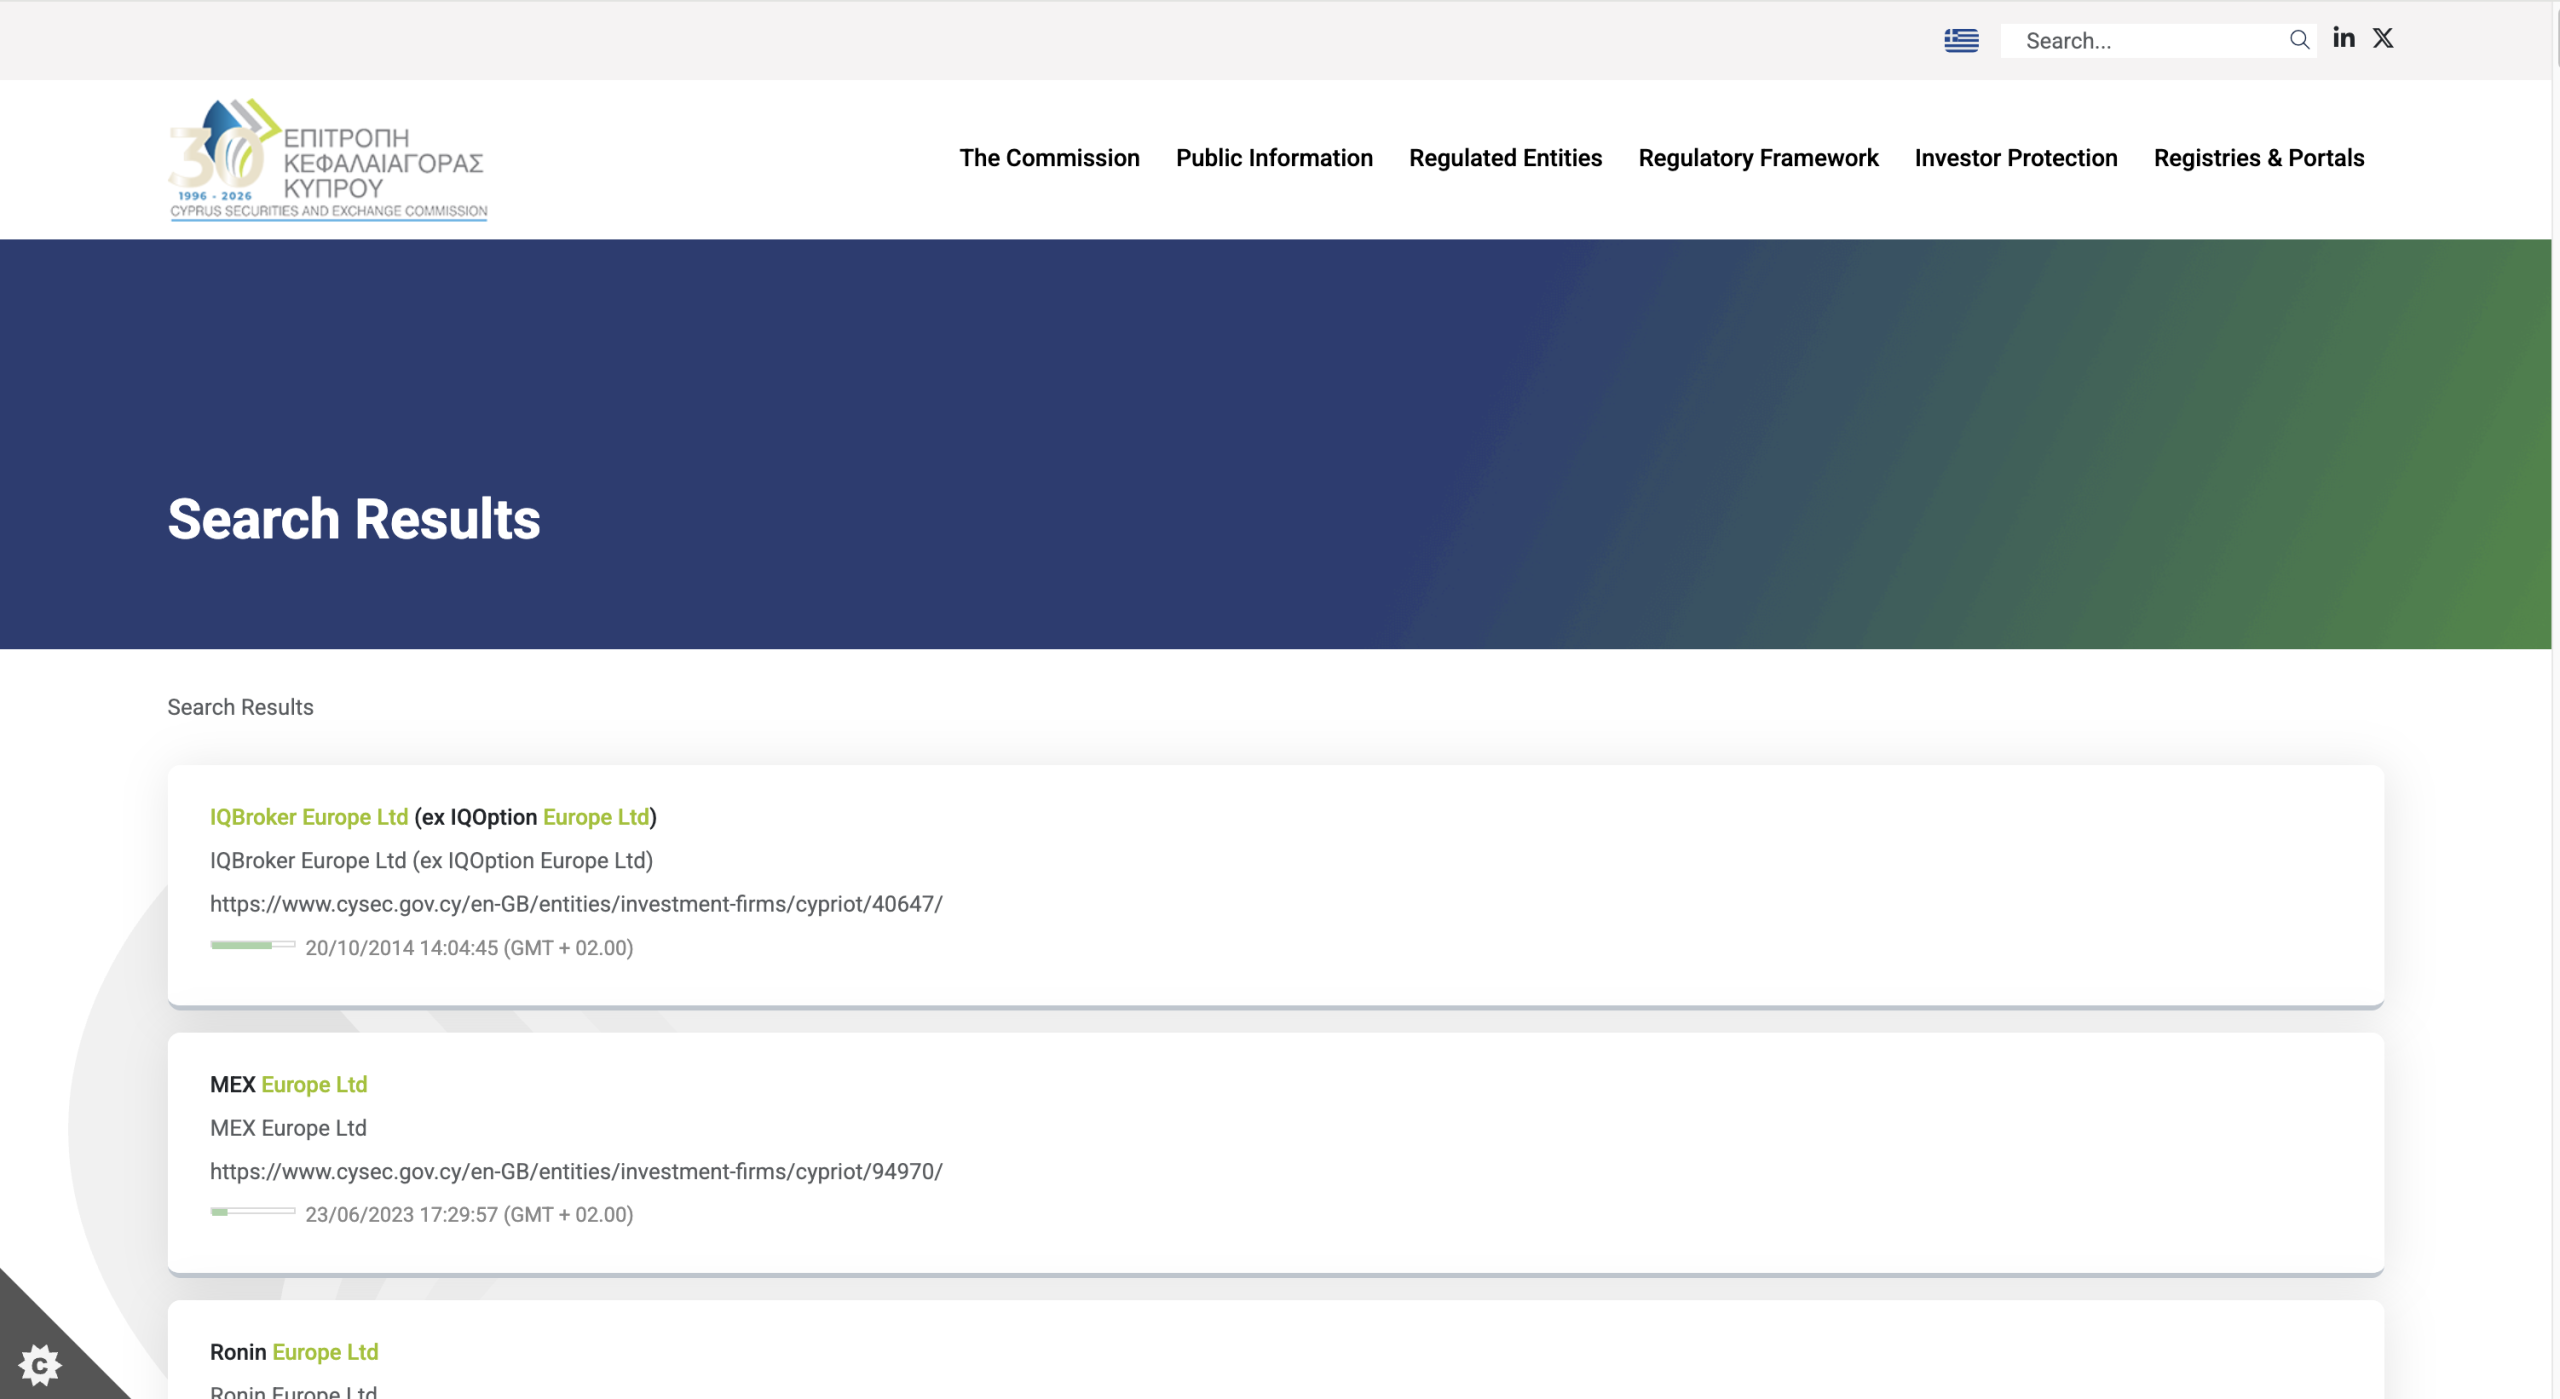Click MEX Europe result relevance bar

(x=253, y=1212)
